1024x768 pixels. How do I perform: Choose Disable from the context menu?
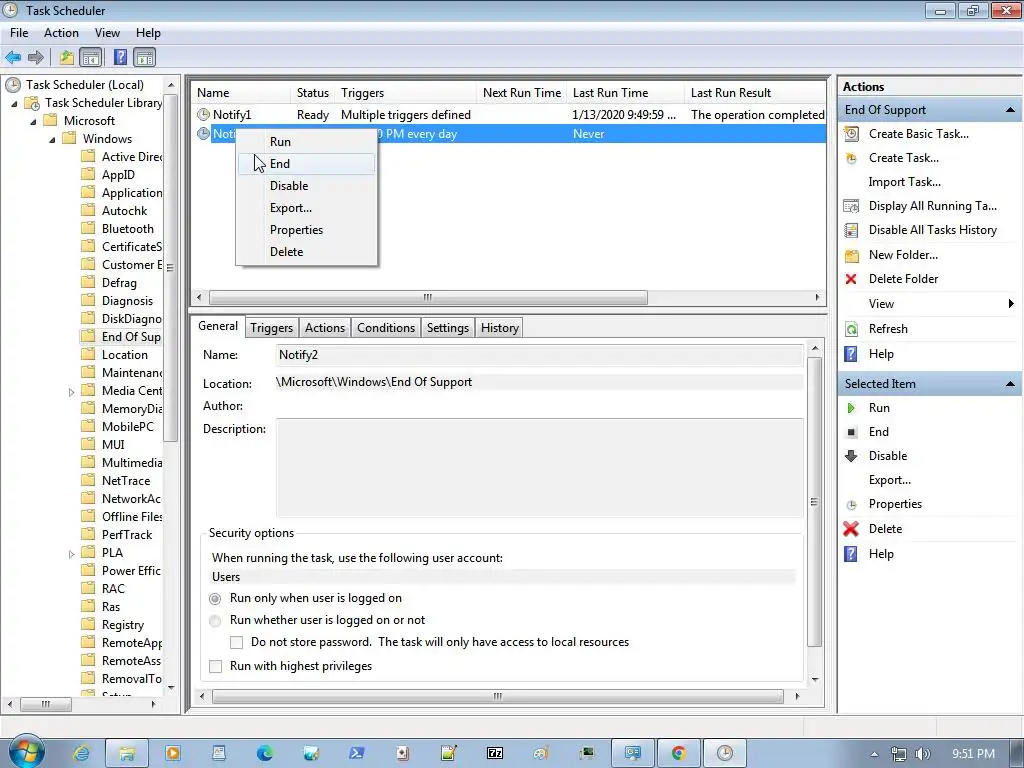306,186
